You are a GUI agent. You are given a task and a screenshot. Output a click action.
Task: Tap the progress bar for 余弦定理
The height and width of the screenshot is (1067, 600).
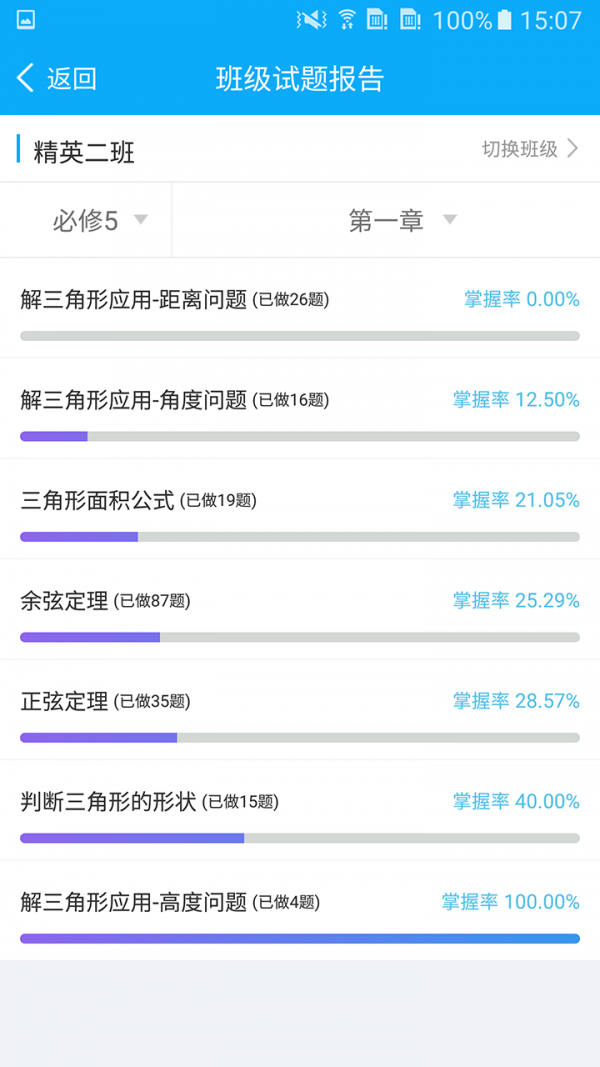point(299,636)
